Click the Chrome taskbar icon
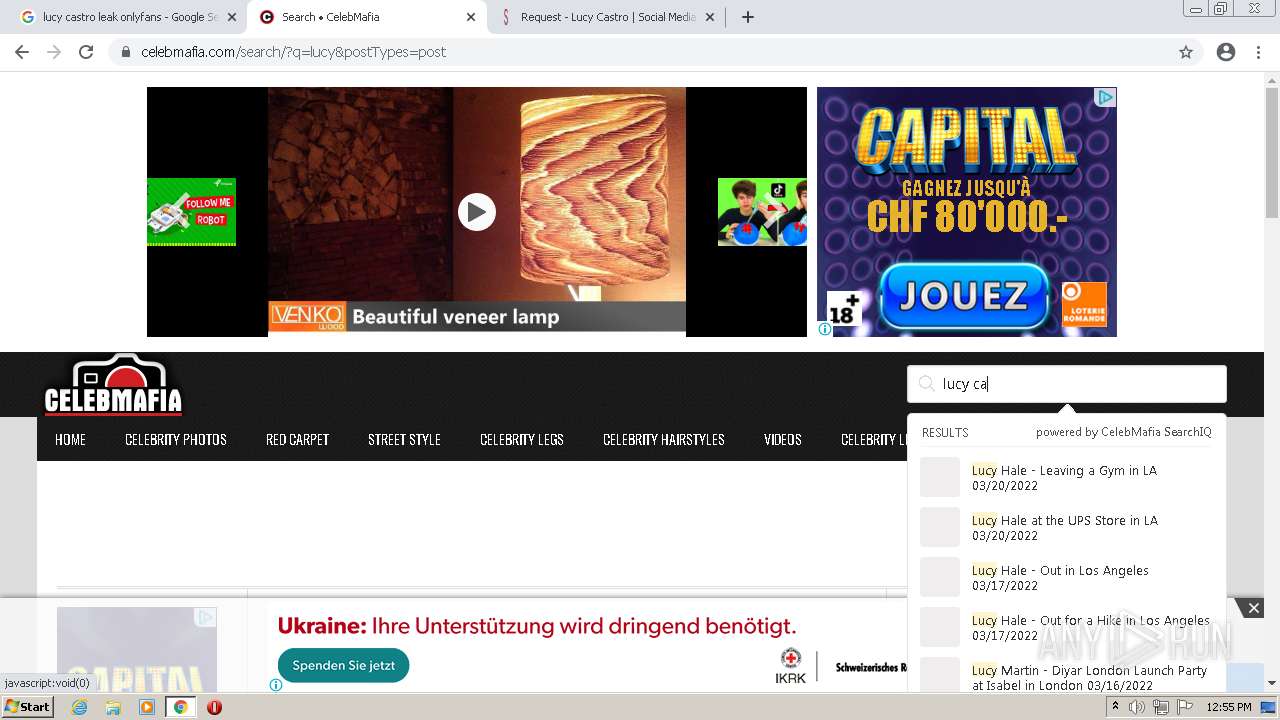 (180, 707)
